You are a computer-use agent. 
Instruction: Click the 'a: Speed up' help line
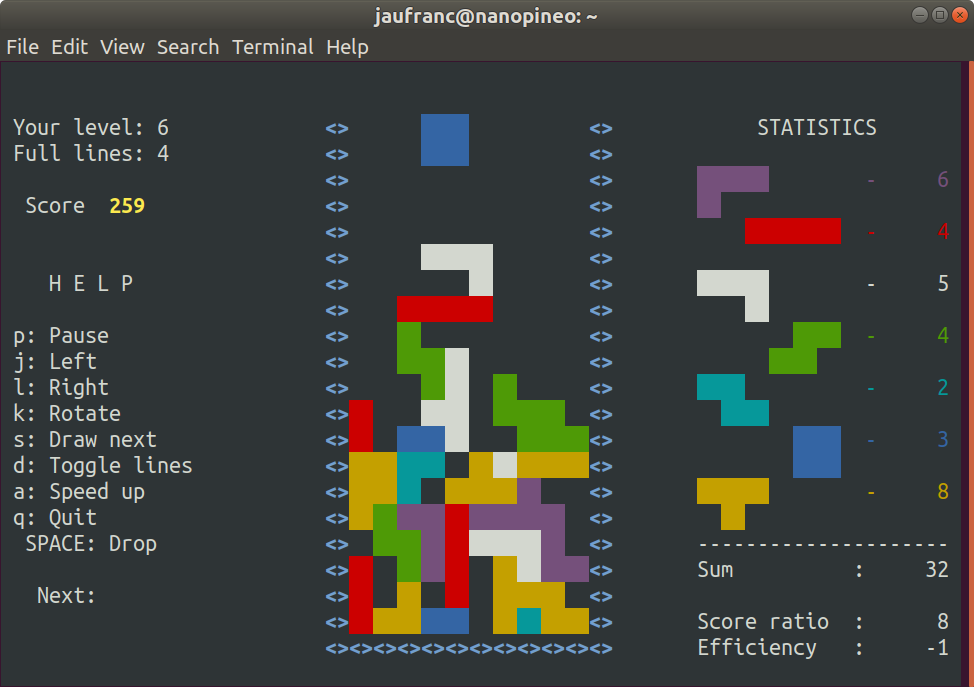79,492
